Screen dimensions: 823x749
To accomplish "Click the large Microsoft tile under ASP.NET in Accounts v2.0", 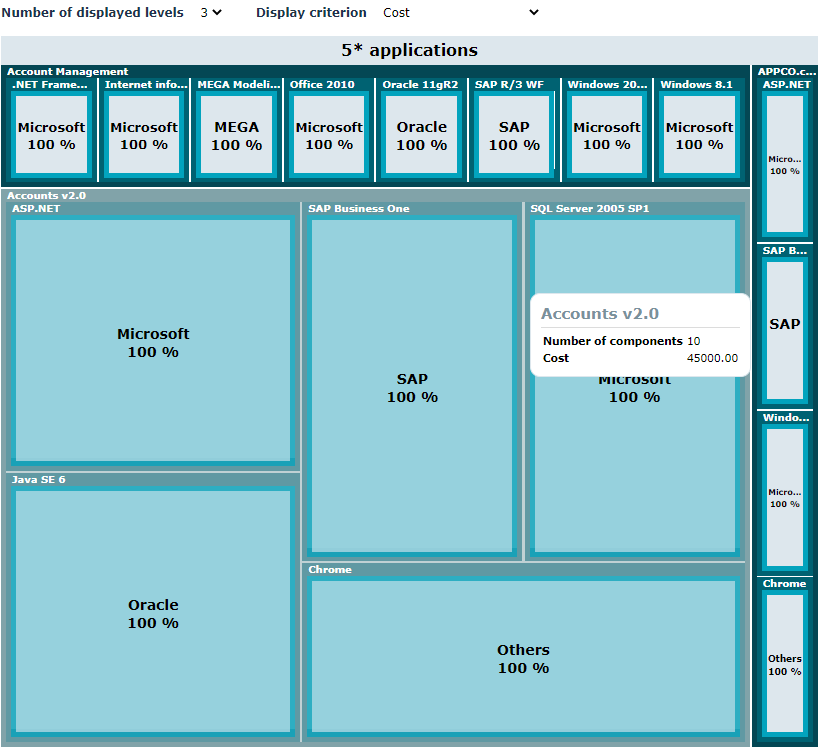I will point(153,342).
